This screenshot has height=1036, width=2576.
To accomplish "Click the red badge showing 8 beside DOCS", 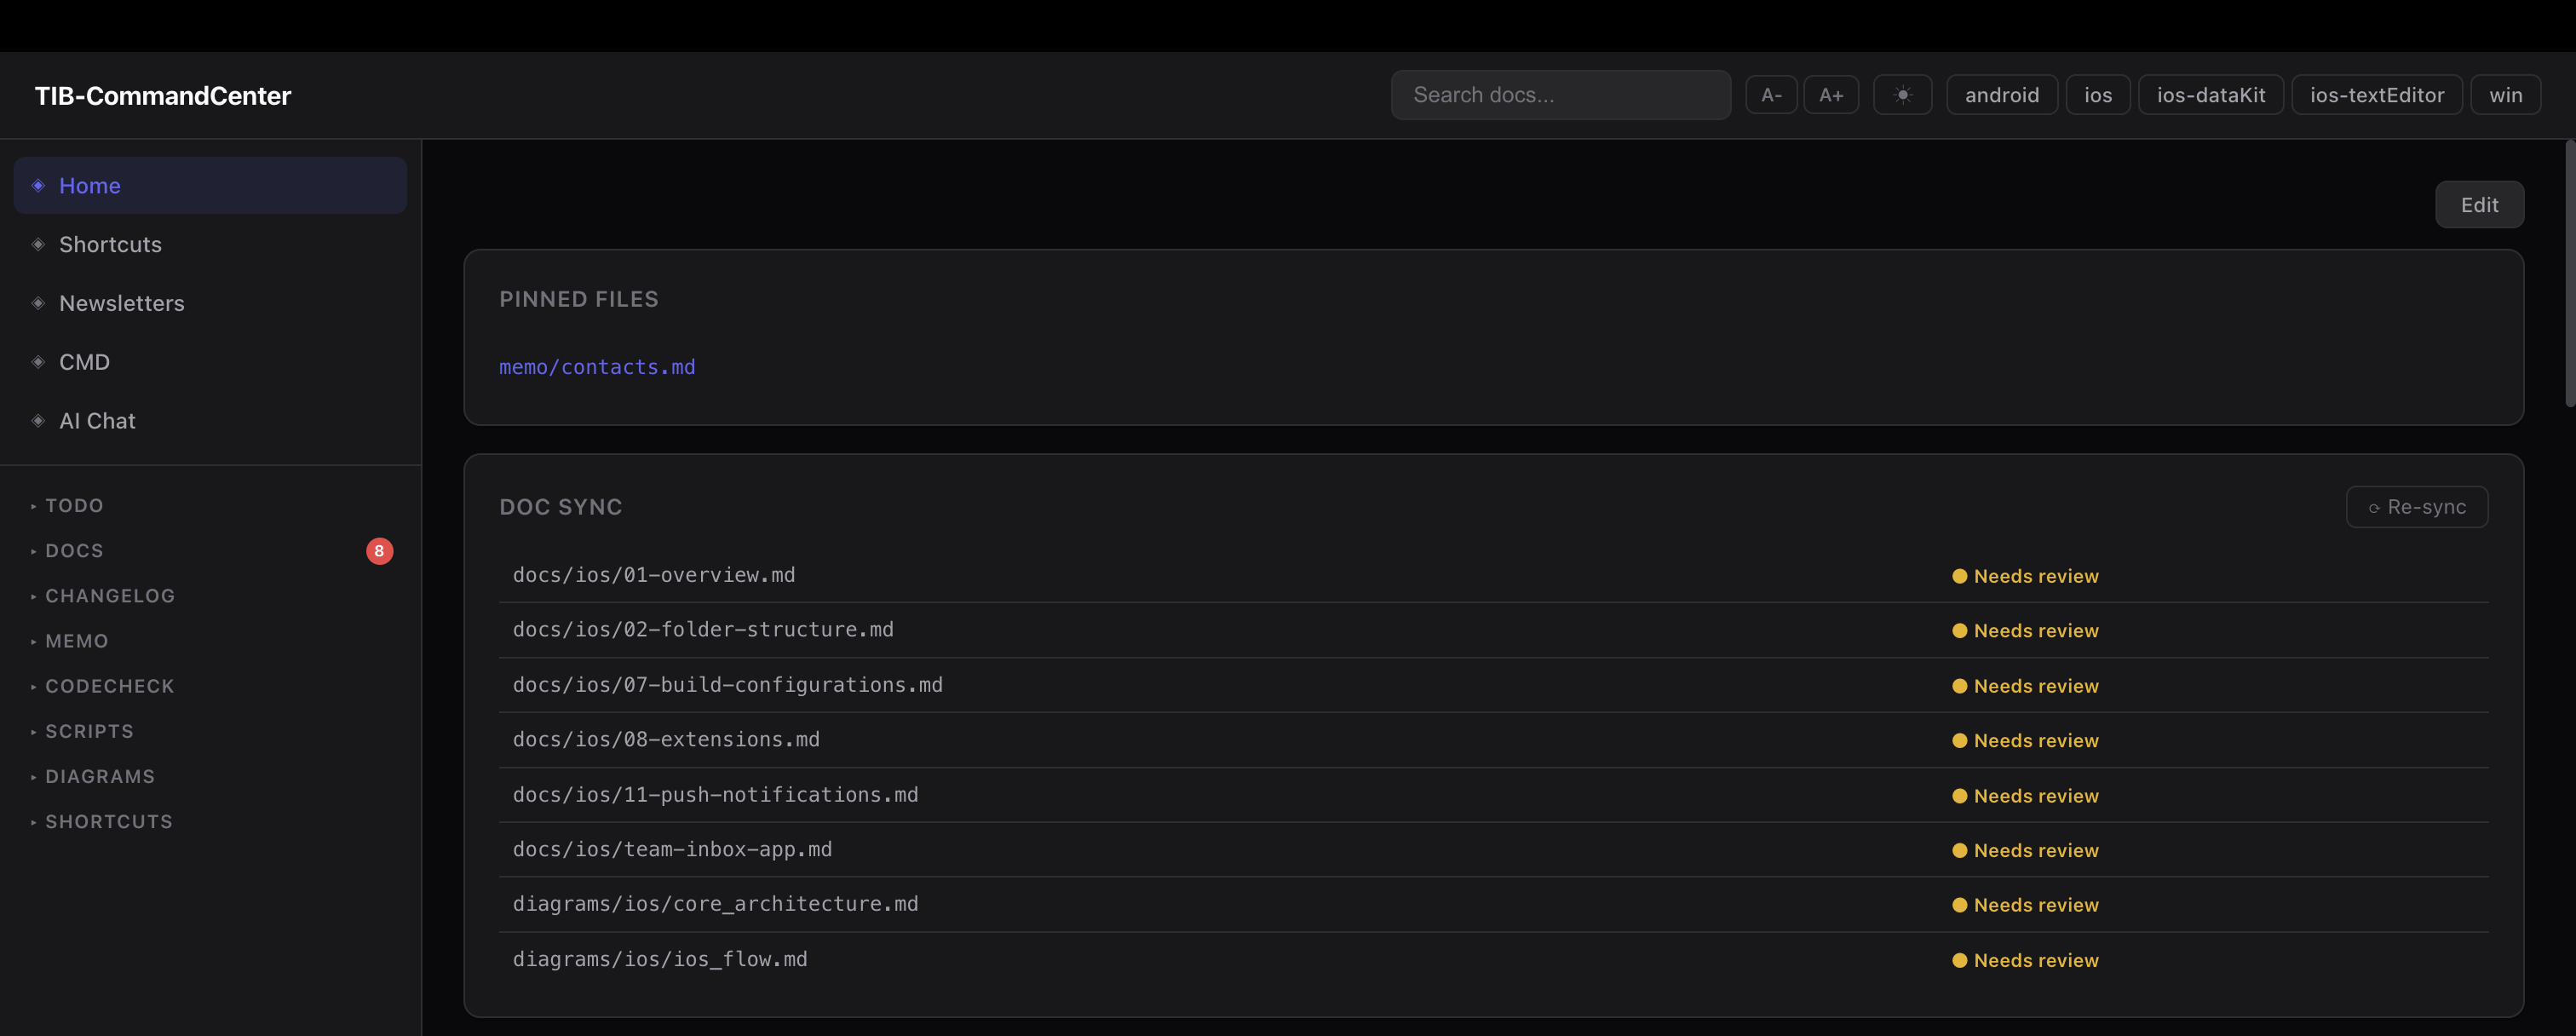I will click(x=379, y=550).
